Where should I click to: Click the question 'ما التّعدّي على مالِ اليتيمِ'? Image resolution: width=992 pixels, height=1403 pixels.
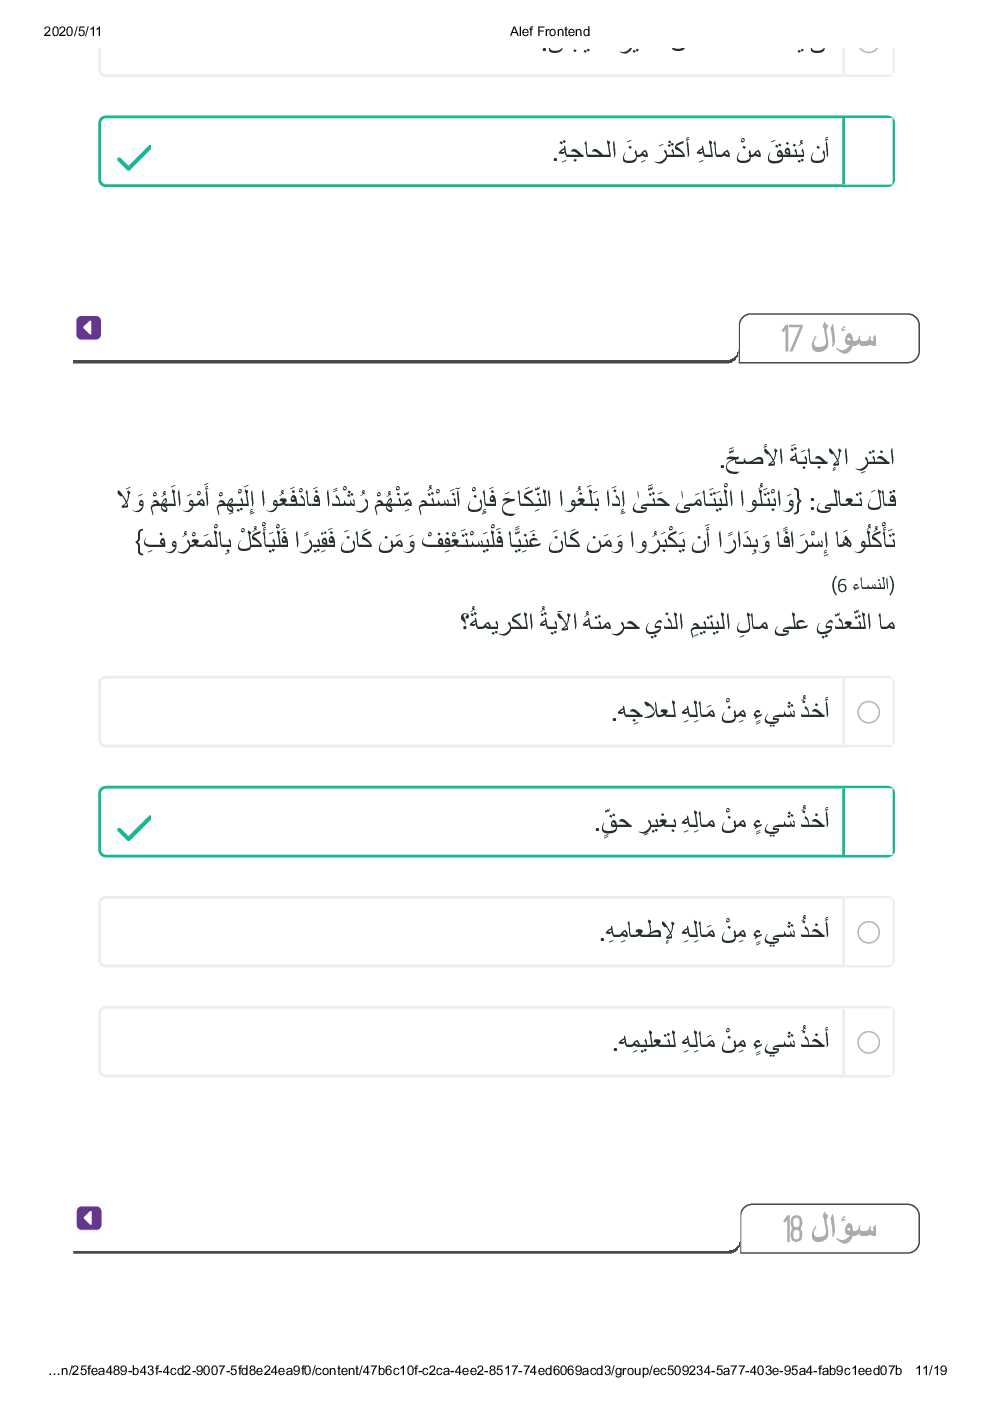point(677,623)
